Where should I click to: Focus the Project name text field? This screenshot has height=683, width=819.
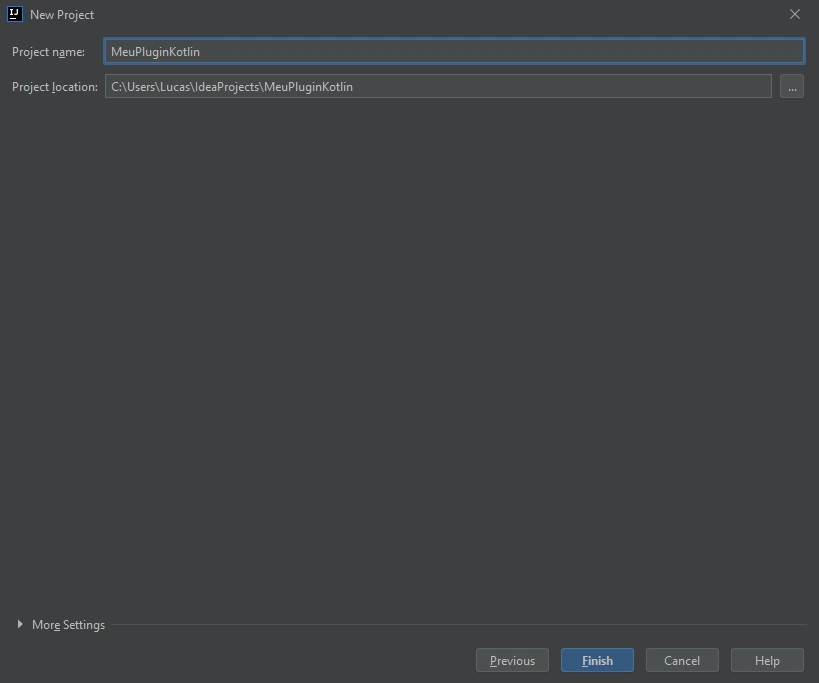[x=500, y=51]
